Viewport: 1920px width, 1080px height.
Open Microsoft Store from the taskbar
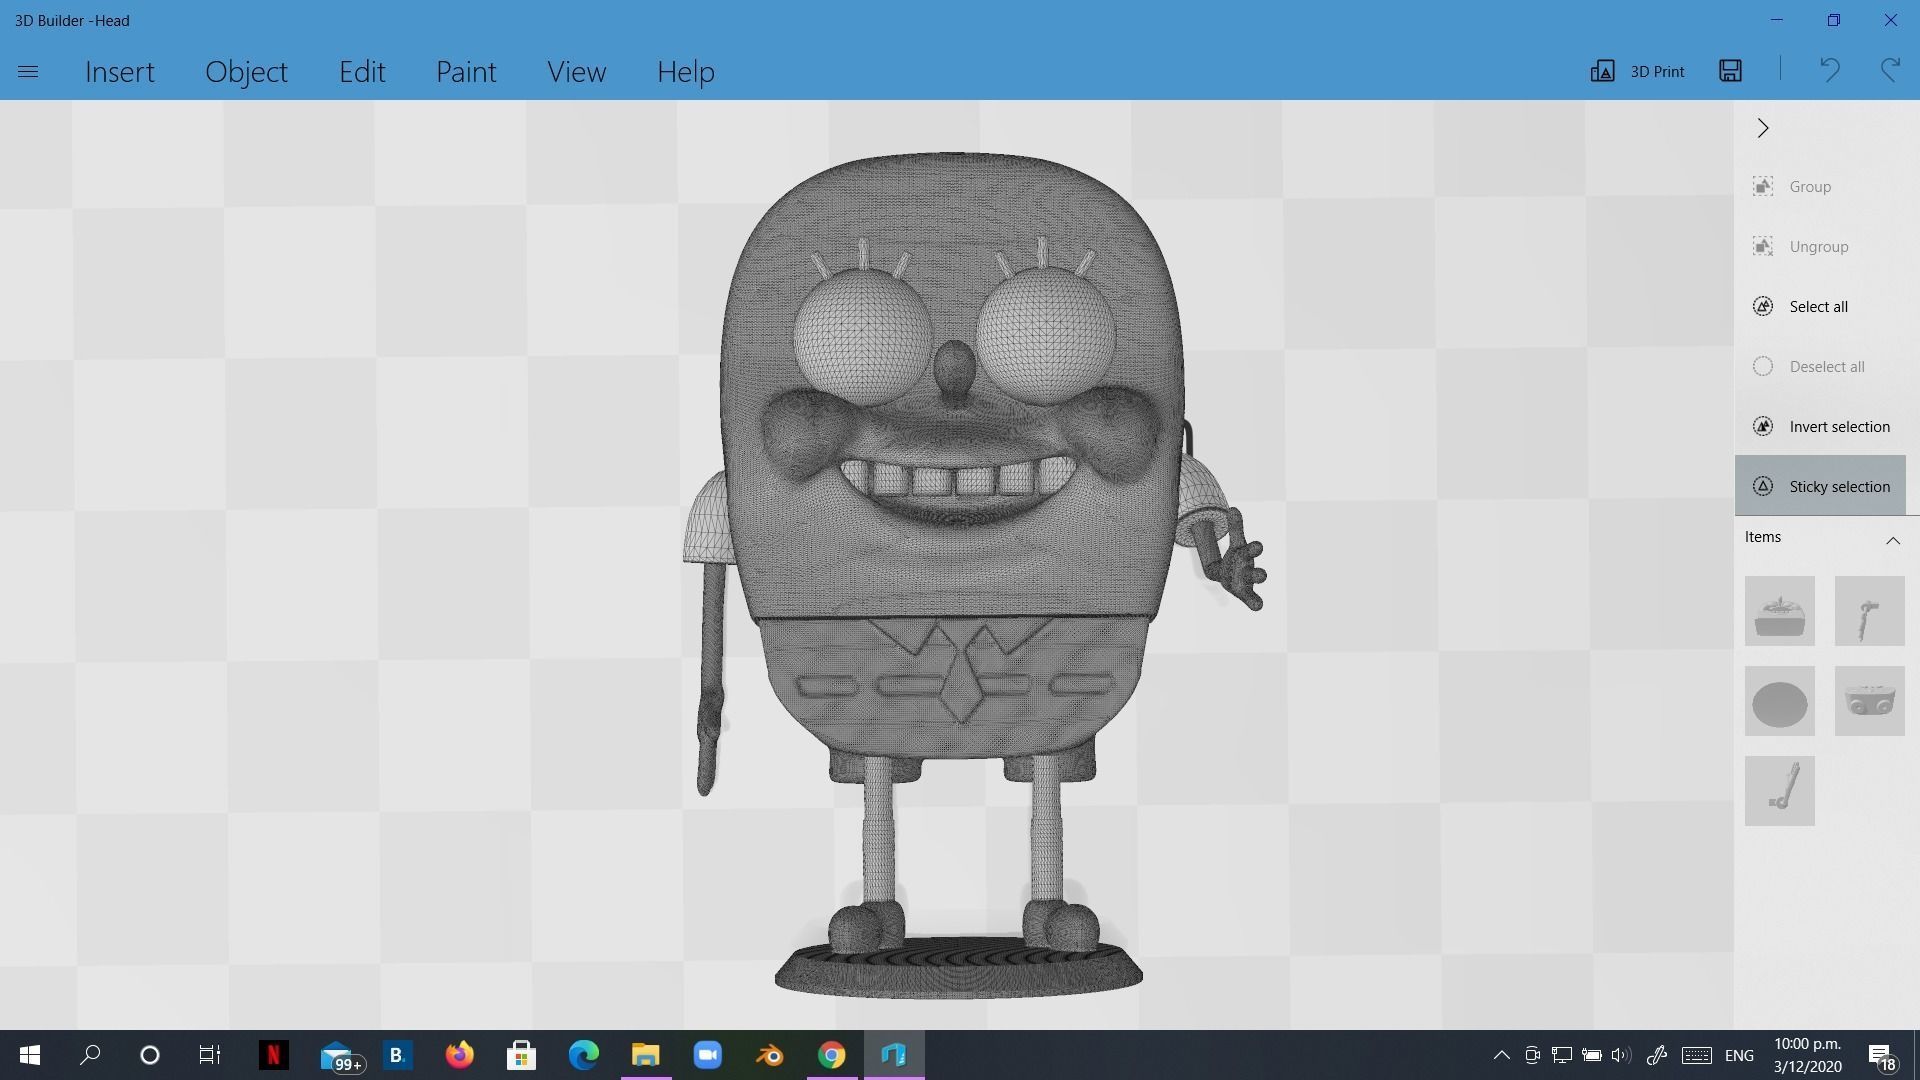pyautogui.click(x=521, y=1055)
